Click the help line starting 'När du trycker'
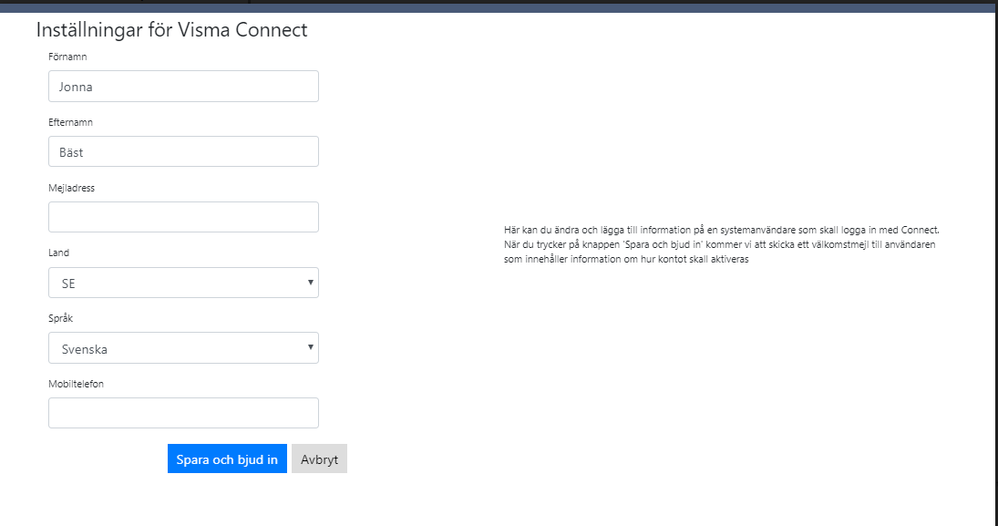Viewport: 998px width, 526px height. click(x=719, y=244)
